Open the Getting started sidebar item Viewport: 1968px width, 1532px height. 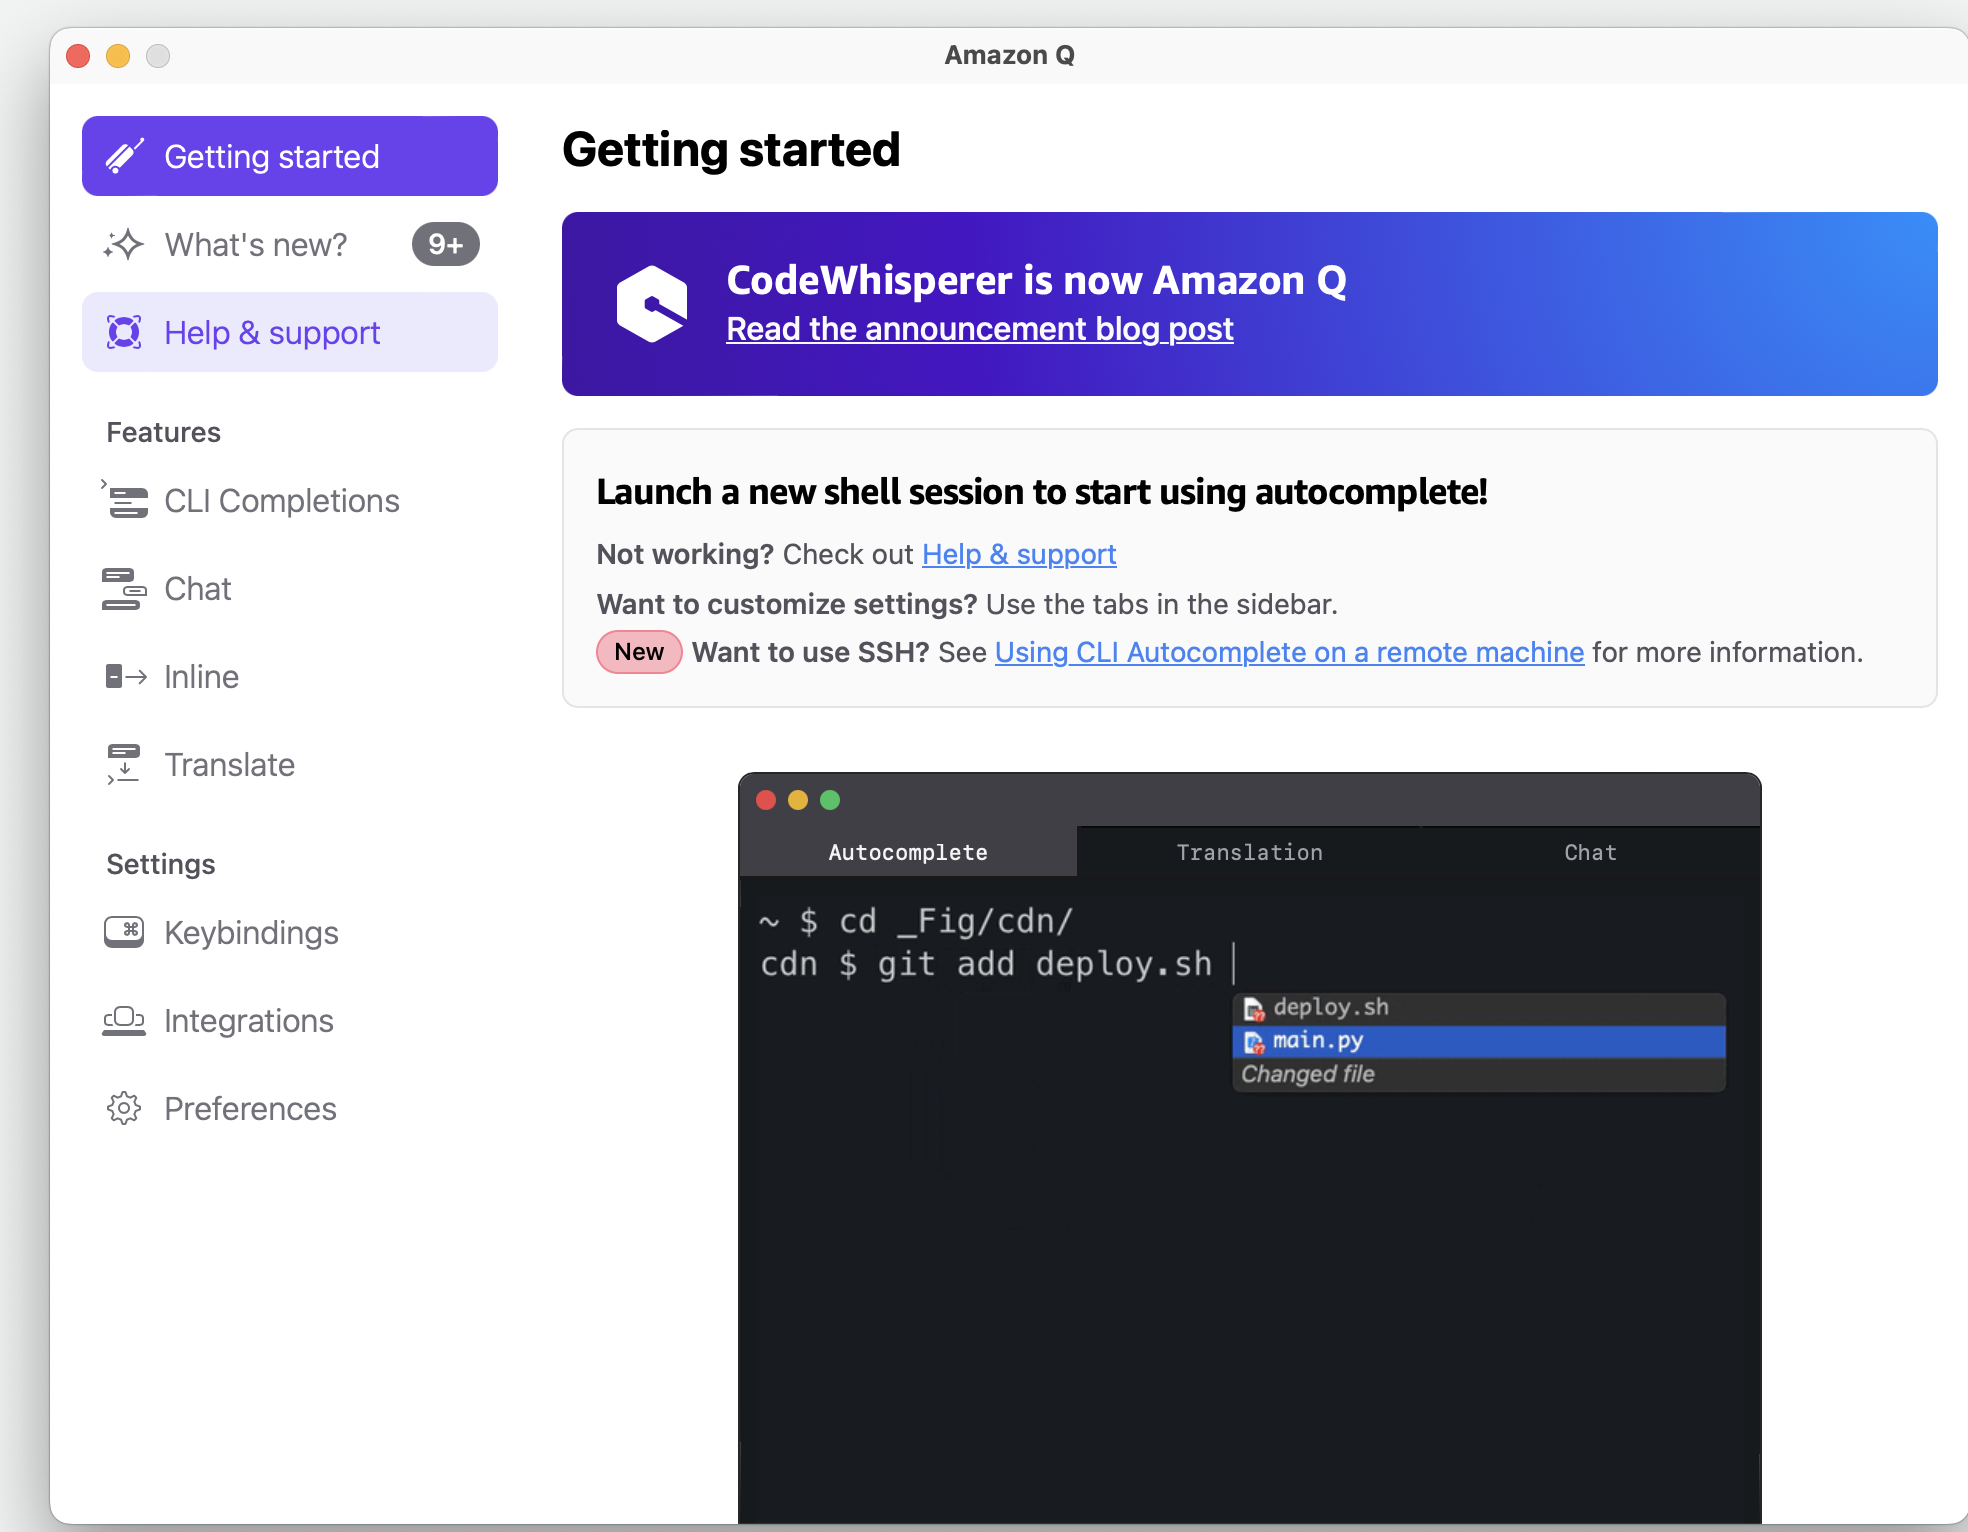[x=290, y=156]
